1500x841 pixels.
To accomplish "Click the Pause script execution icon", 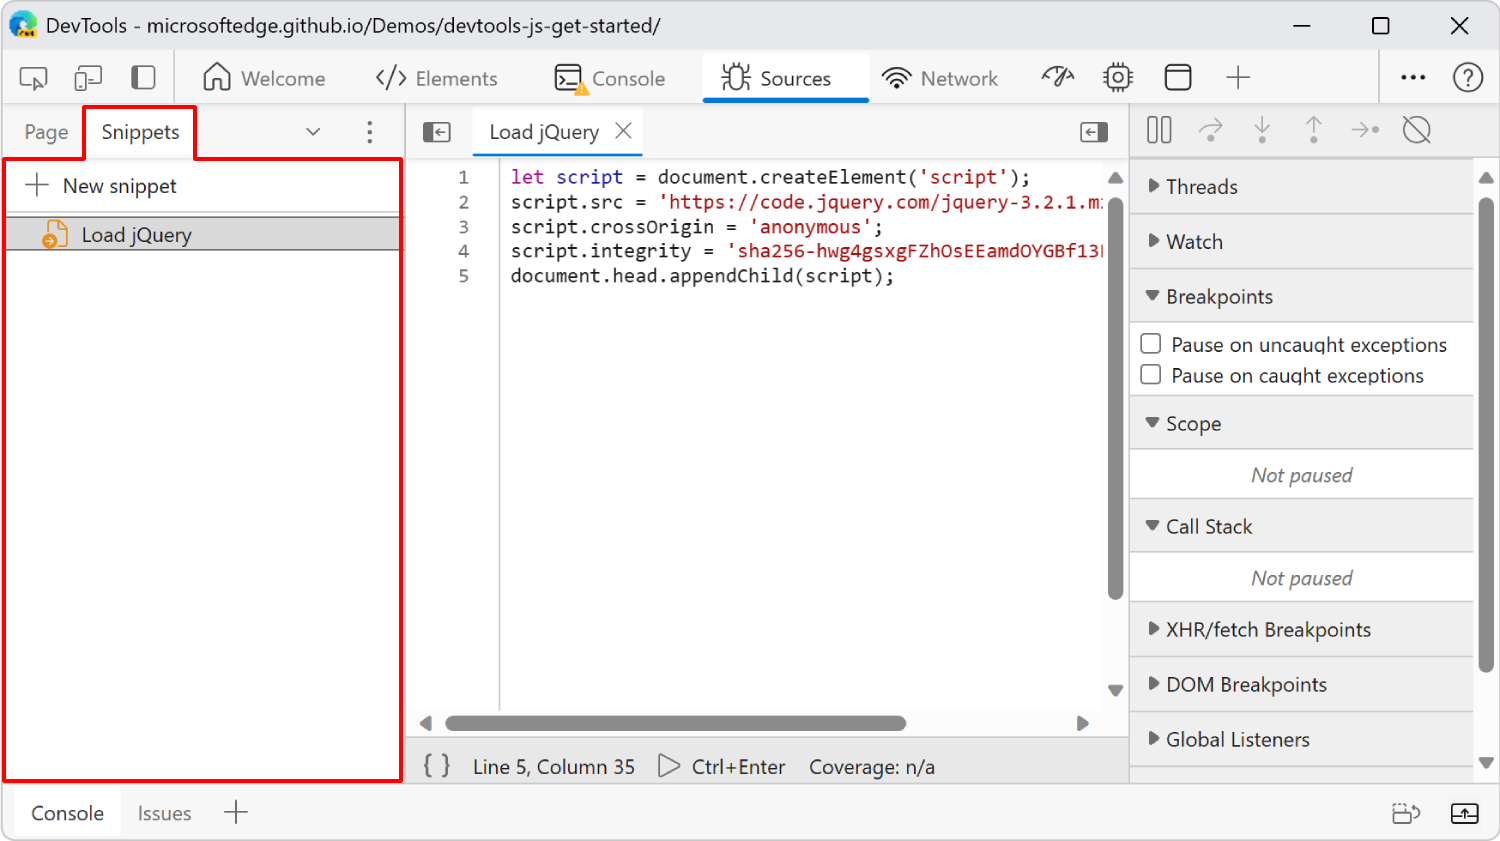I will pos(1158,130).
